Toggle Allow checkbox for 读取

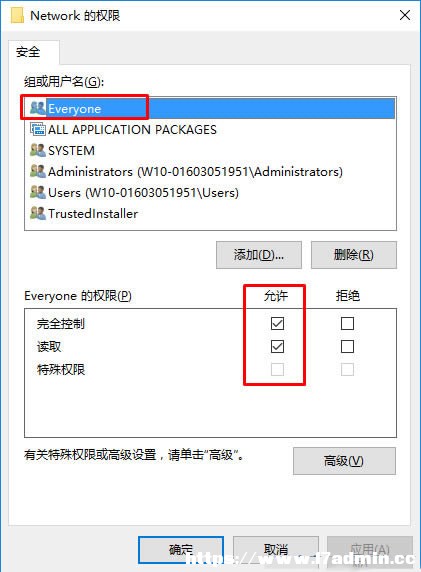pyautogui.click(x=277, y=347)
